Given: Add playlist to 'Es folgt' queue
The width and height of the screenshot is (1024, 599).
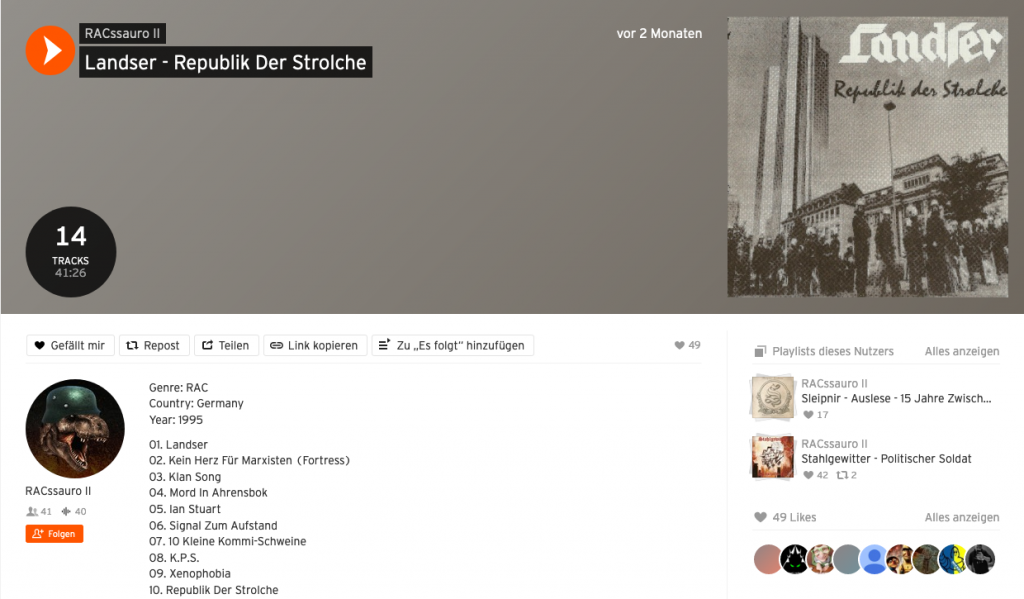Looking at the screenshot, I should point(453,346).
